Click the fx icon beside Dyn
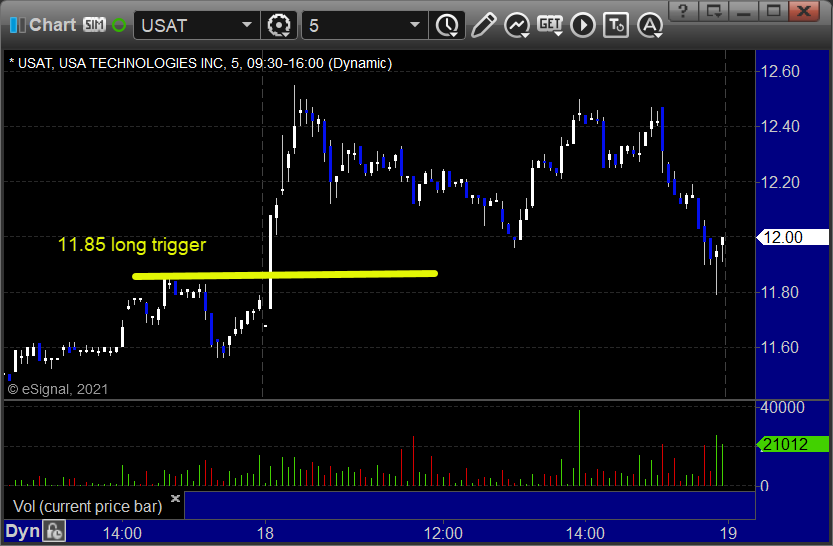Image resolution: width=833 pixels, height=546 pixels. coord(54,531)
